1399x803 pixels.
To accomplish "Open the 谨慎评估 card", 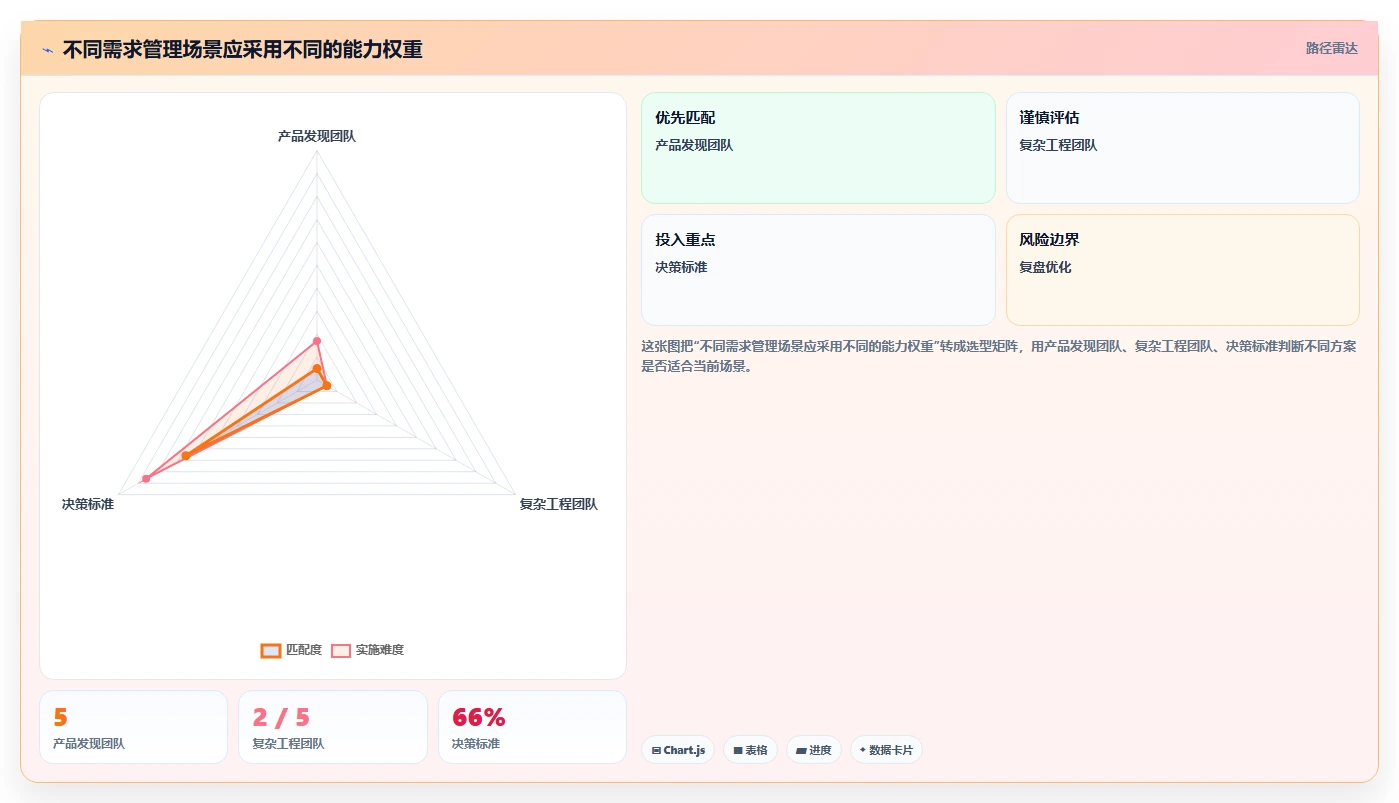I will 1182,148.
